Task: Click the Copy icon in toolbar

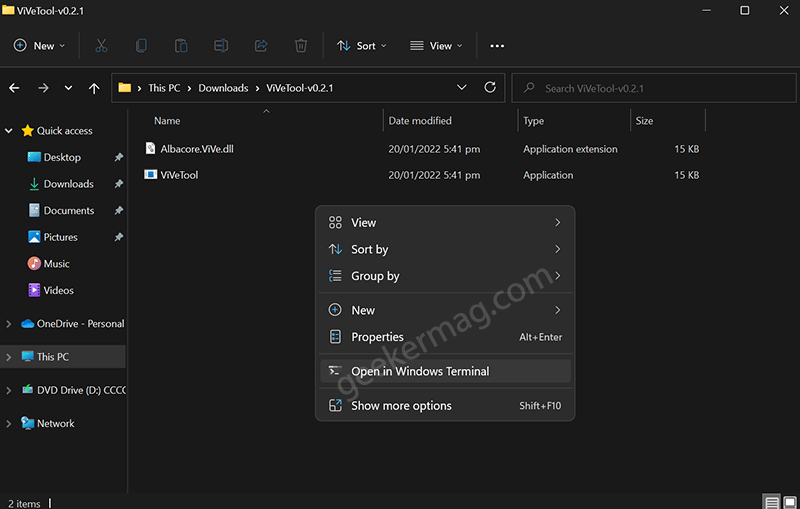Action: coord(141,46)
